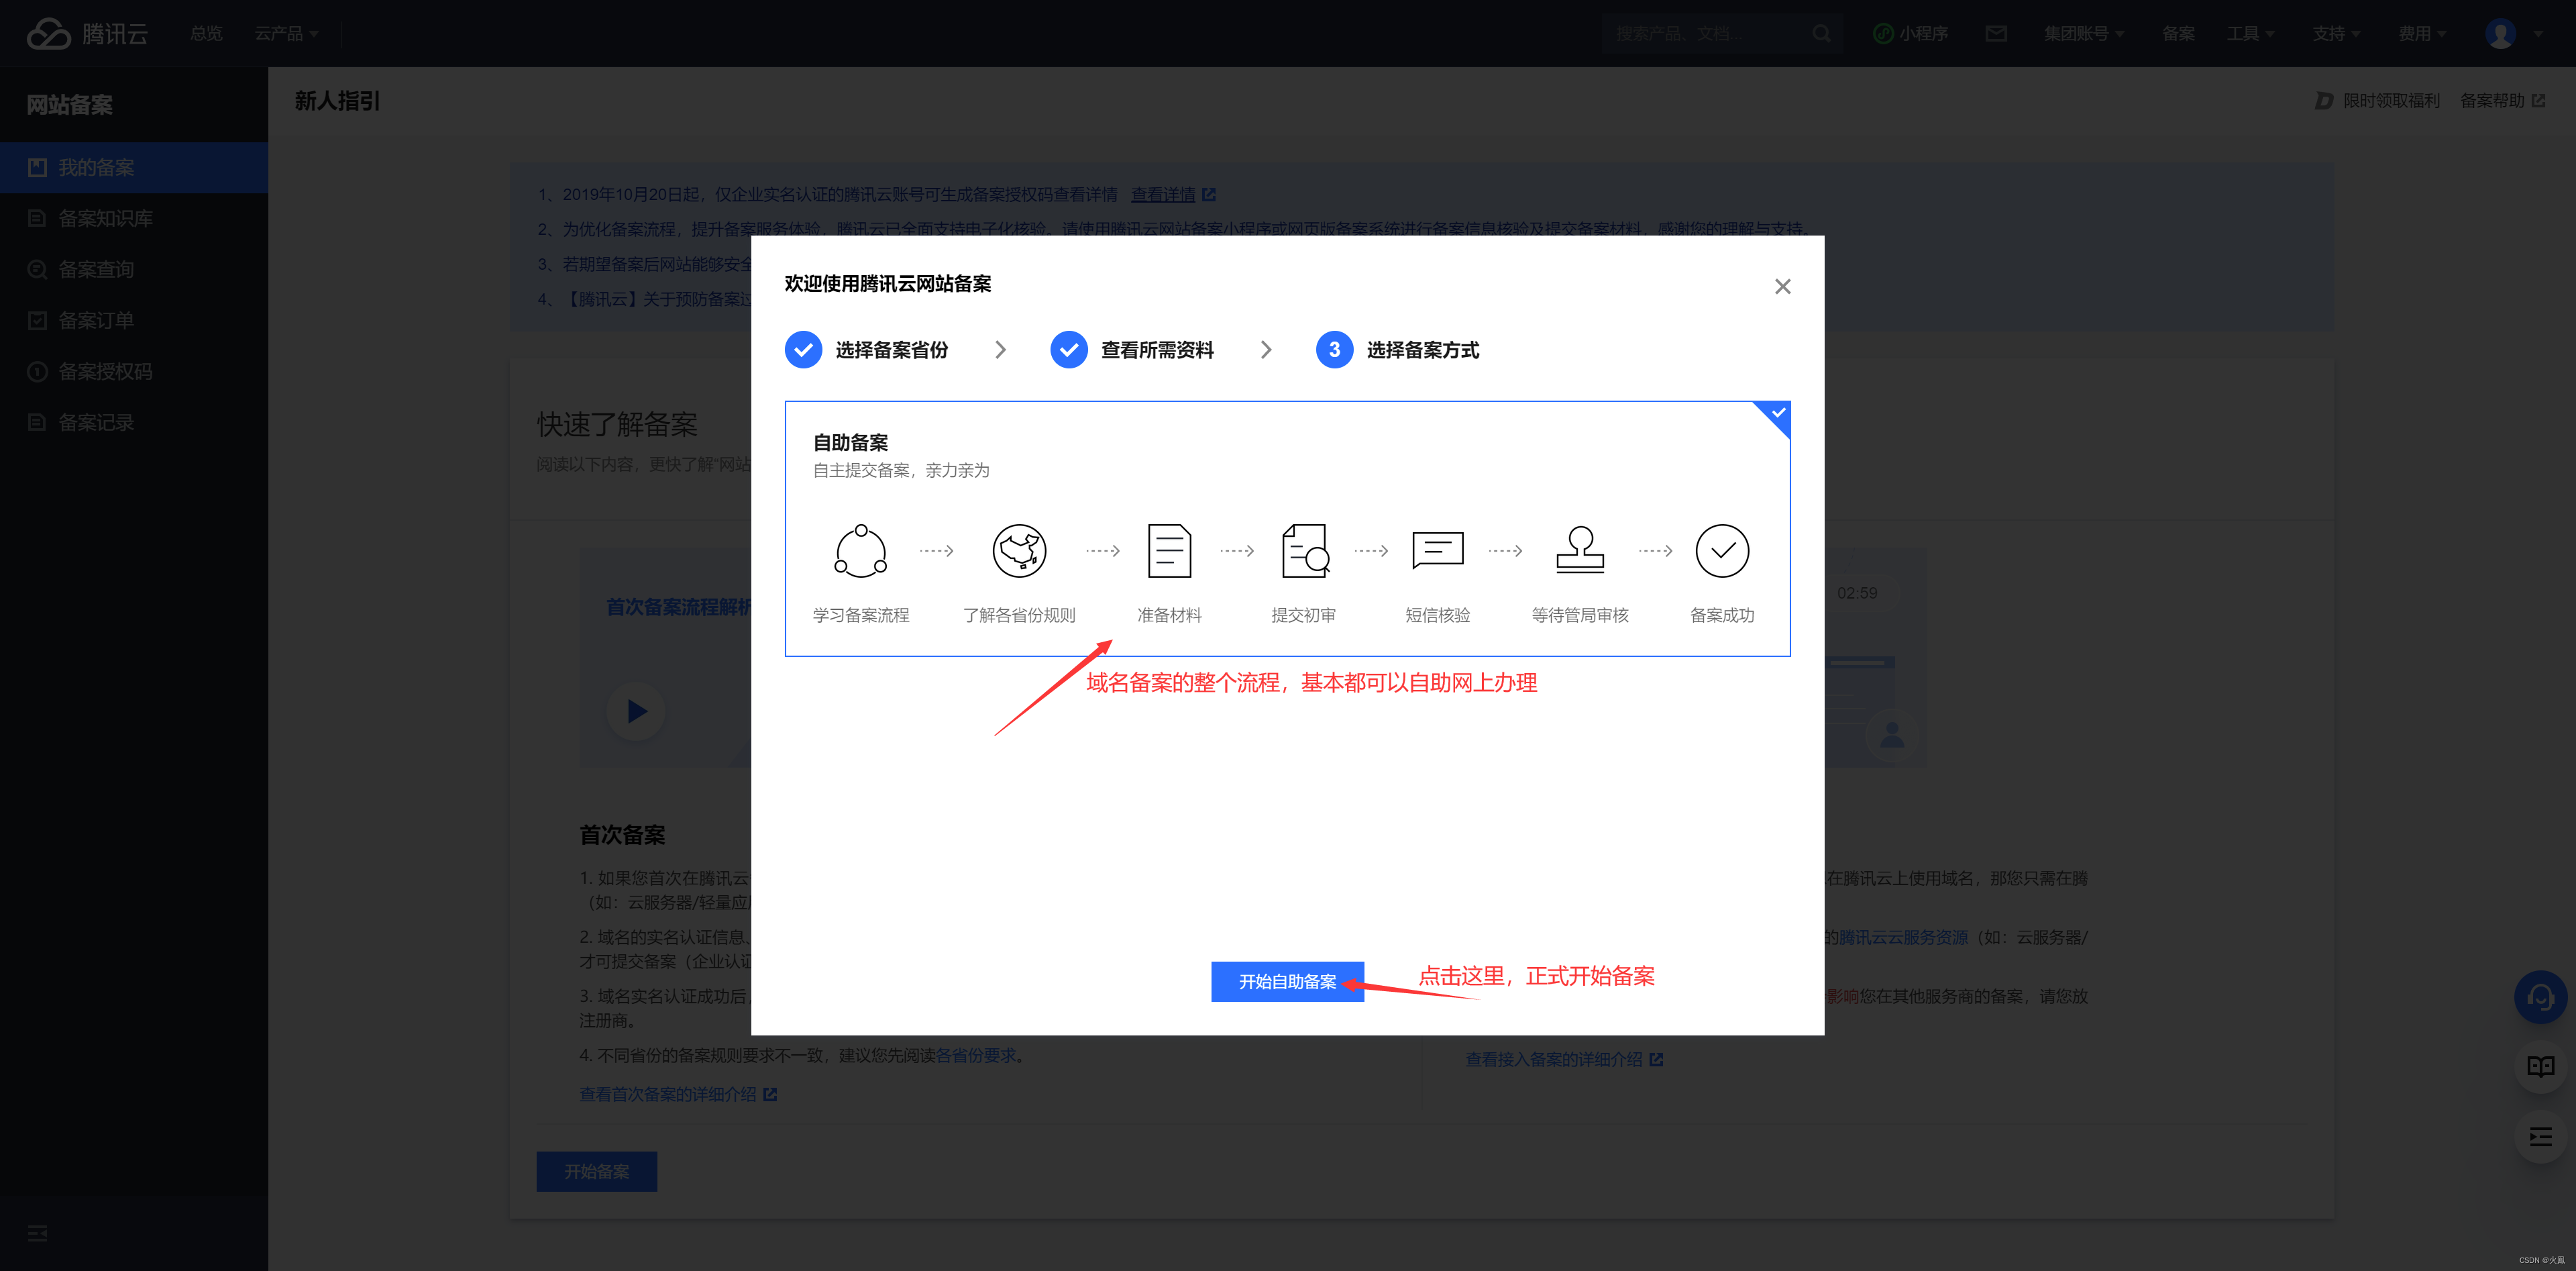Close the welcome dialog with the X
This screenshot has height=1271, width=2576.
click(x=1782, y=286)
